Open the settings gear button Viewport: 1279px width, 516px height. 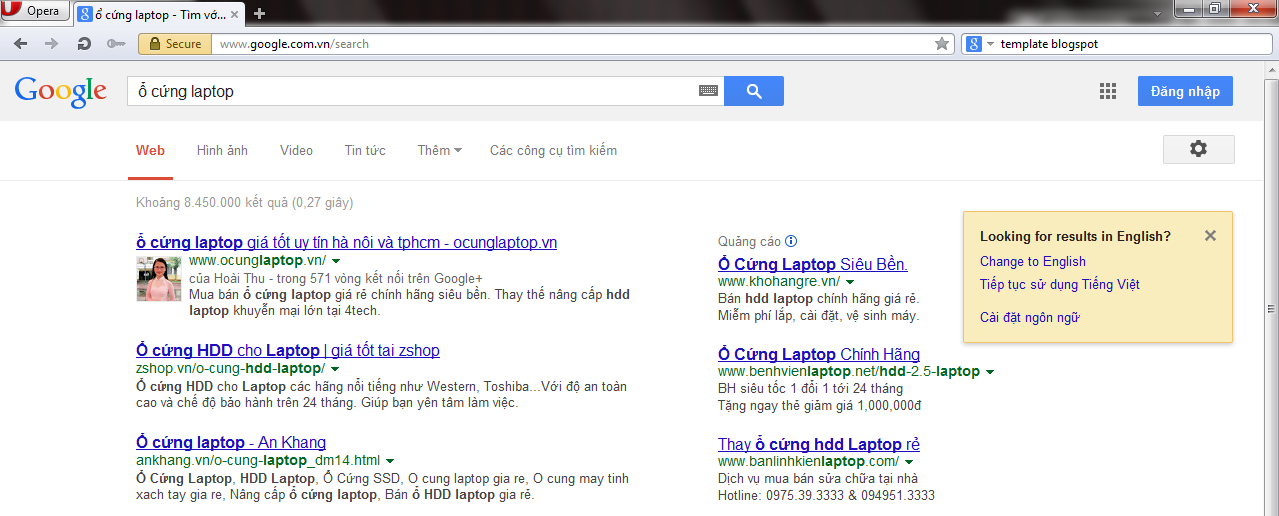coord(1198,149)
